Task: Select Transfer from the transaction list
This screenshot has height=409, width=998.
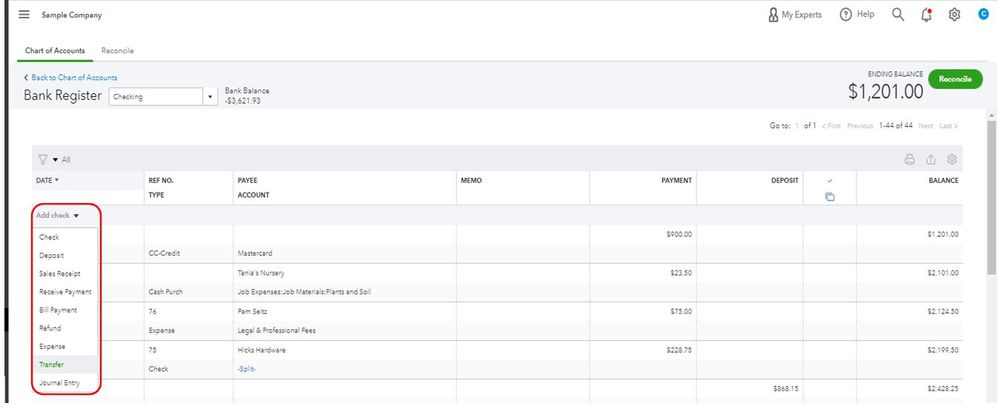Action: (50, 364)
